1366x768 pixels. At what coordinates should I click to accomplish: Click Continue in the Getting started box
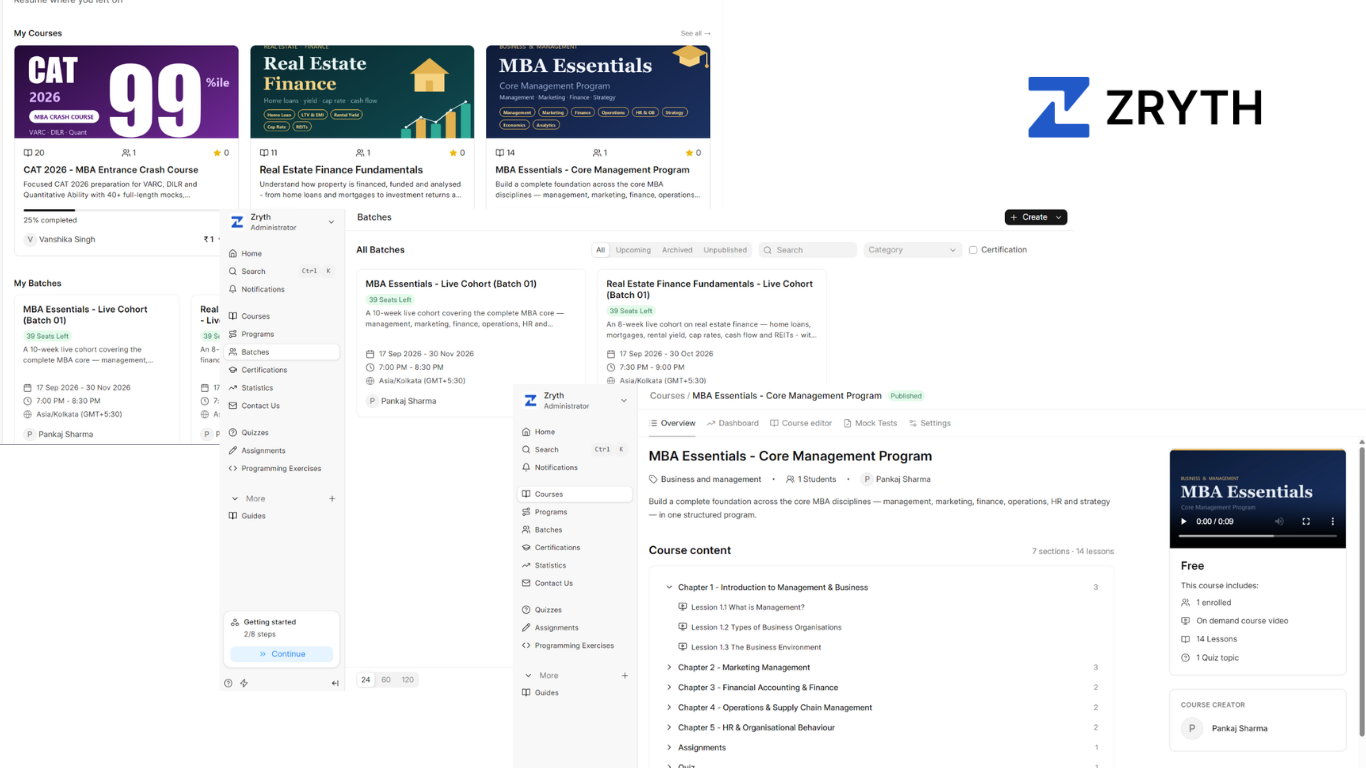click(x=282, y=654)
